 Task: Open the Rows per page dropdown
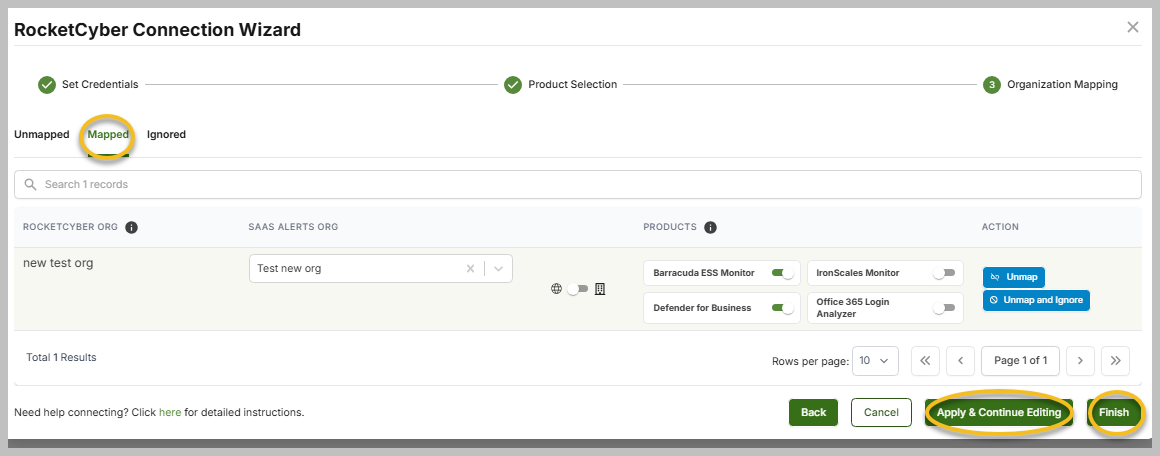(875, 361)
